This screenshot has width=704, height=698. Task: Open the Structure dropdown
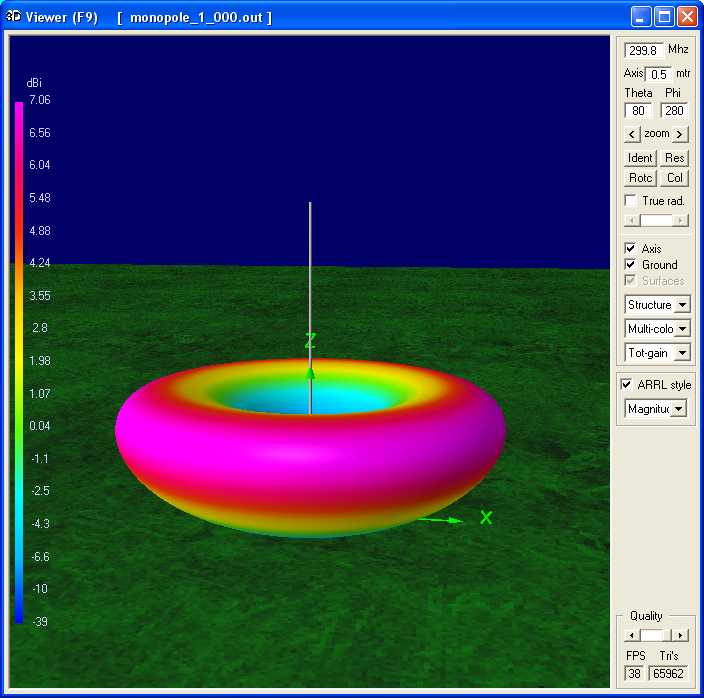click(682, 304)
